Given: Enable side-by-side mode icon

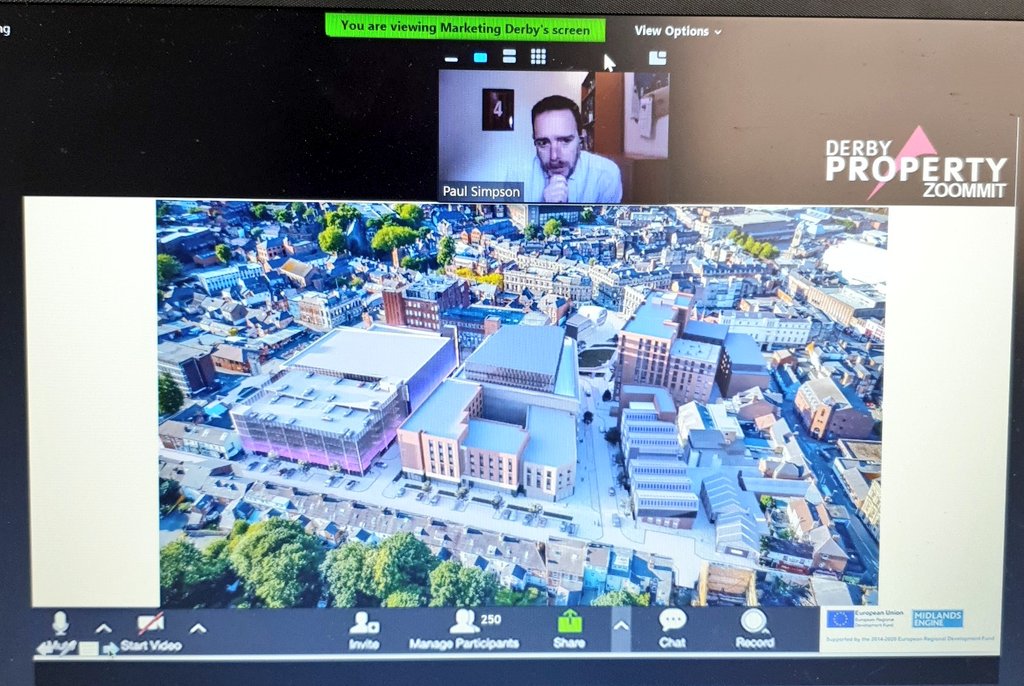Looking at the screenshot, I should click(x=658, y=58).
